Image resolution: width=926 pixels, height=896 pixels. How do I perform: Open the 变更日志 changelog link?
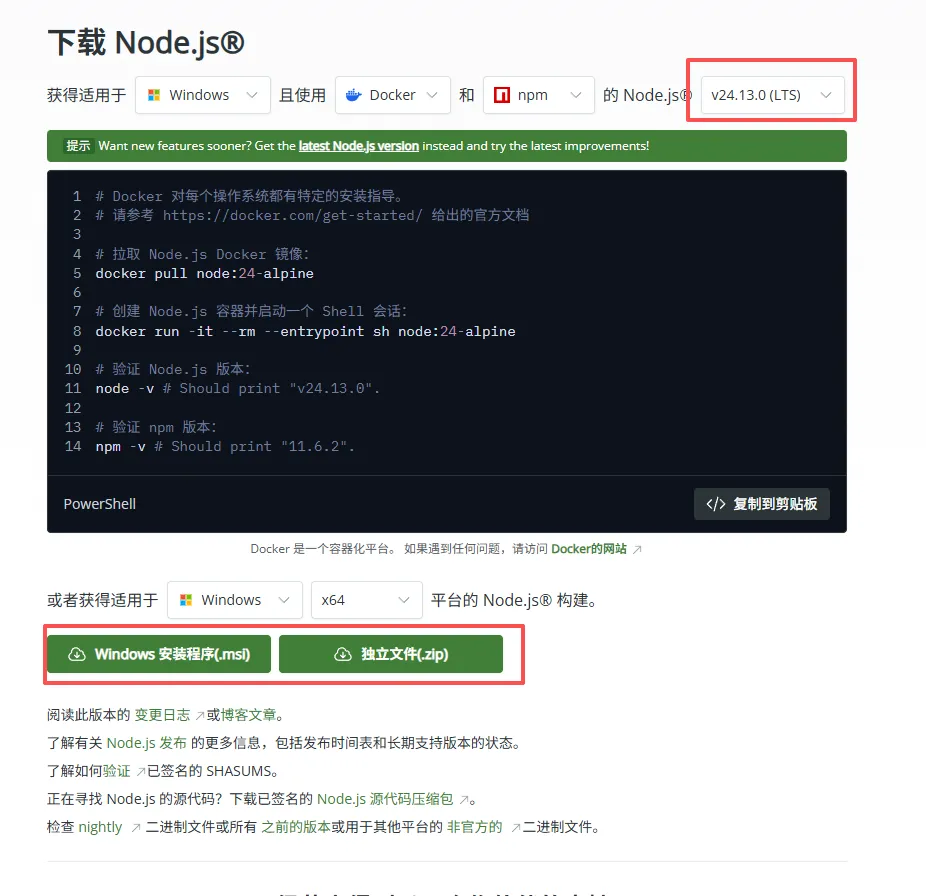tap(162, 715)
